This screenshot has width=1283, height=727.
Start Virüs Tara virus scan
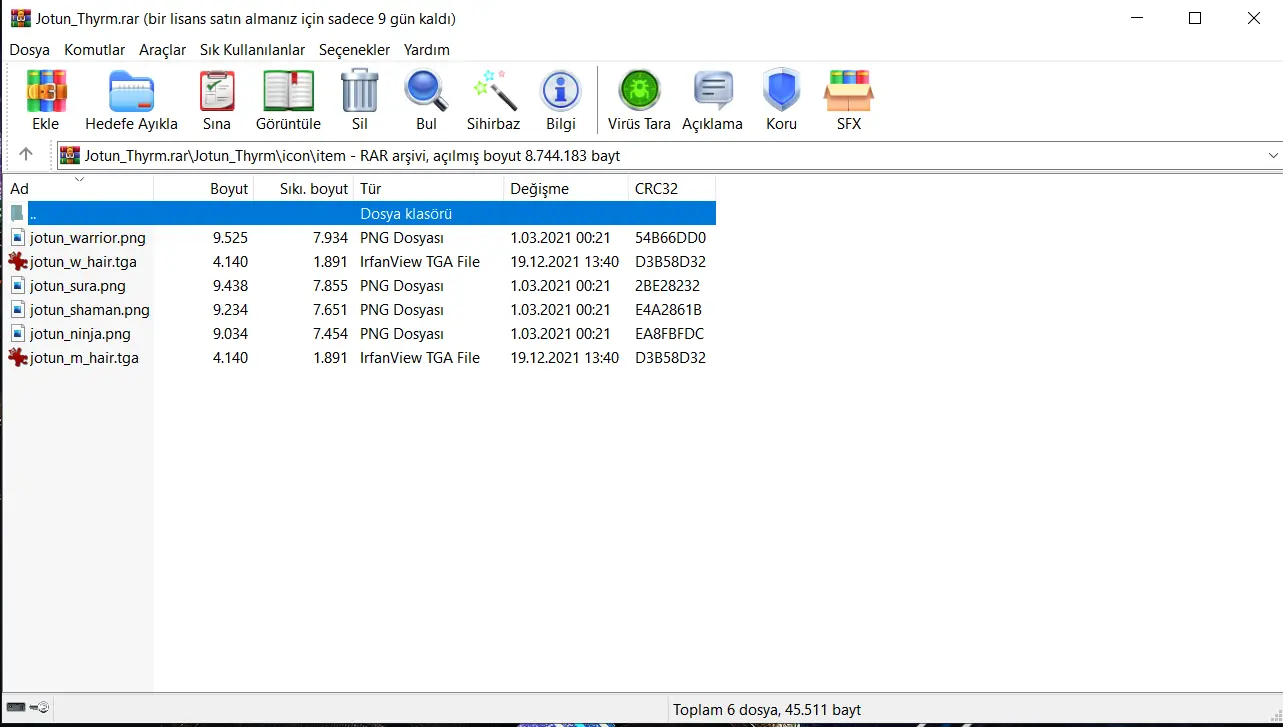639,92
